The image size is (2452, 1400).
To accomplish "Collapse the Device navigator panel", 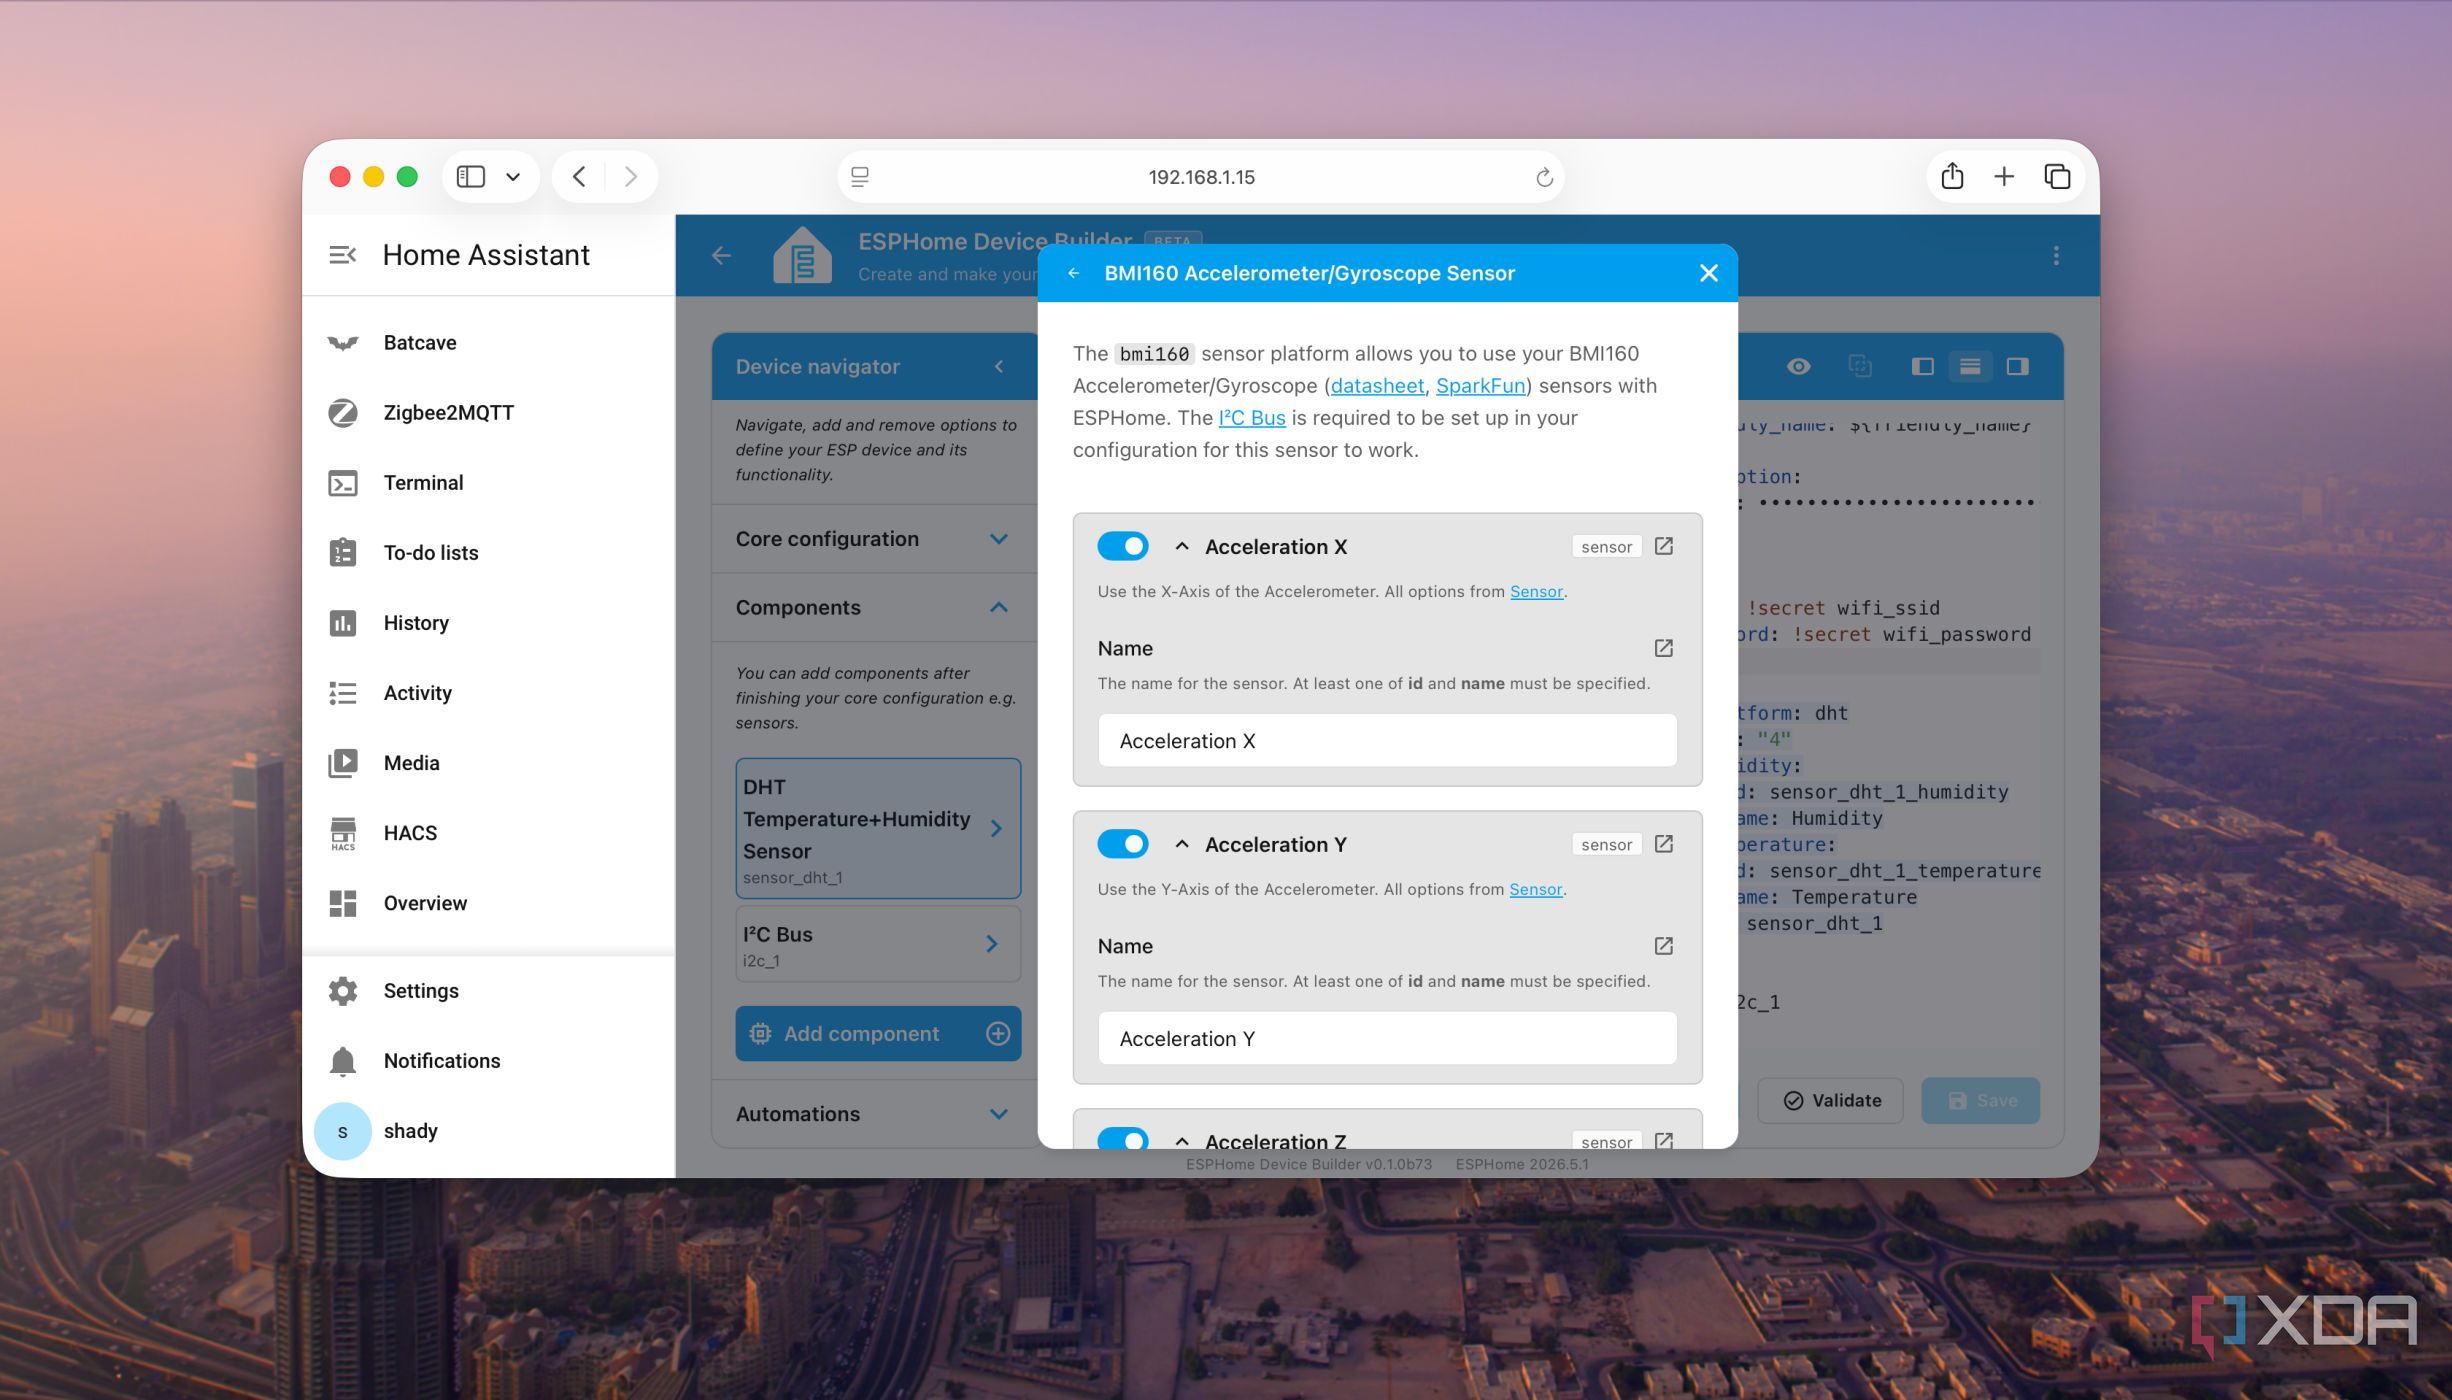I will [998, 366].
